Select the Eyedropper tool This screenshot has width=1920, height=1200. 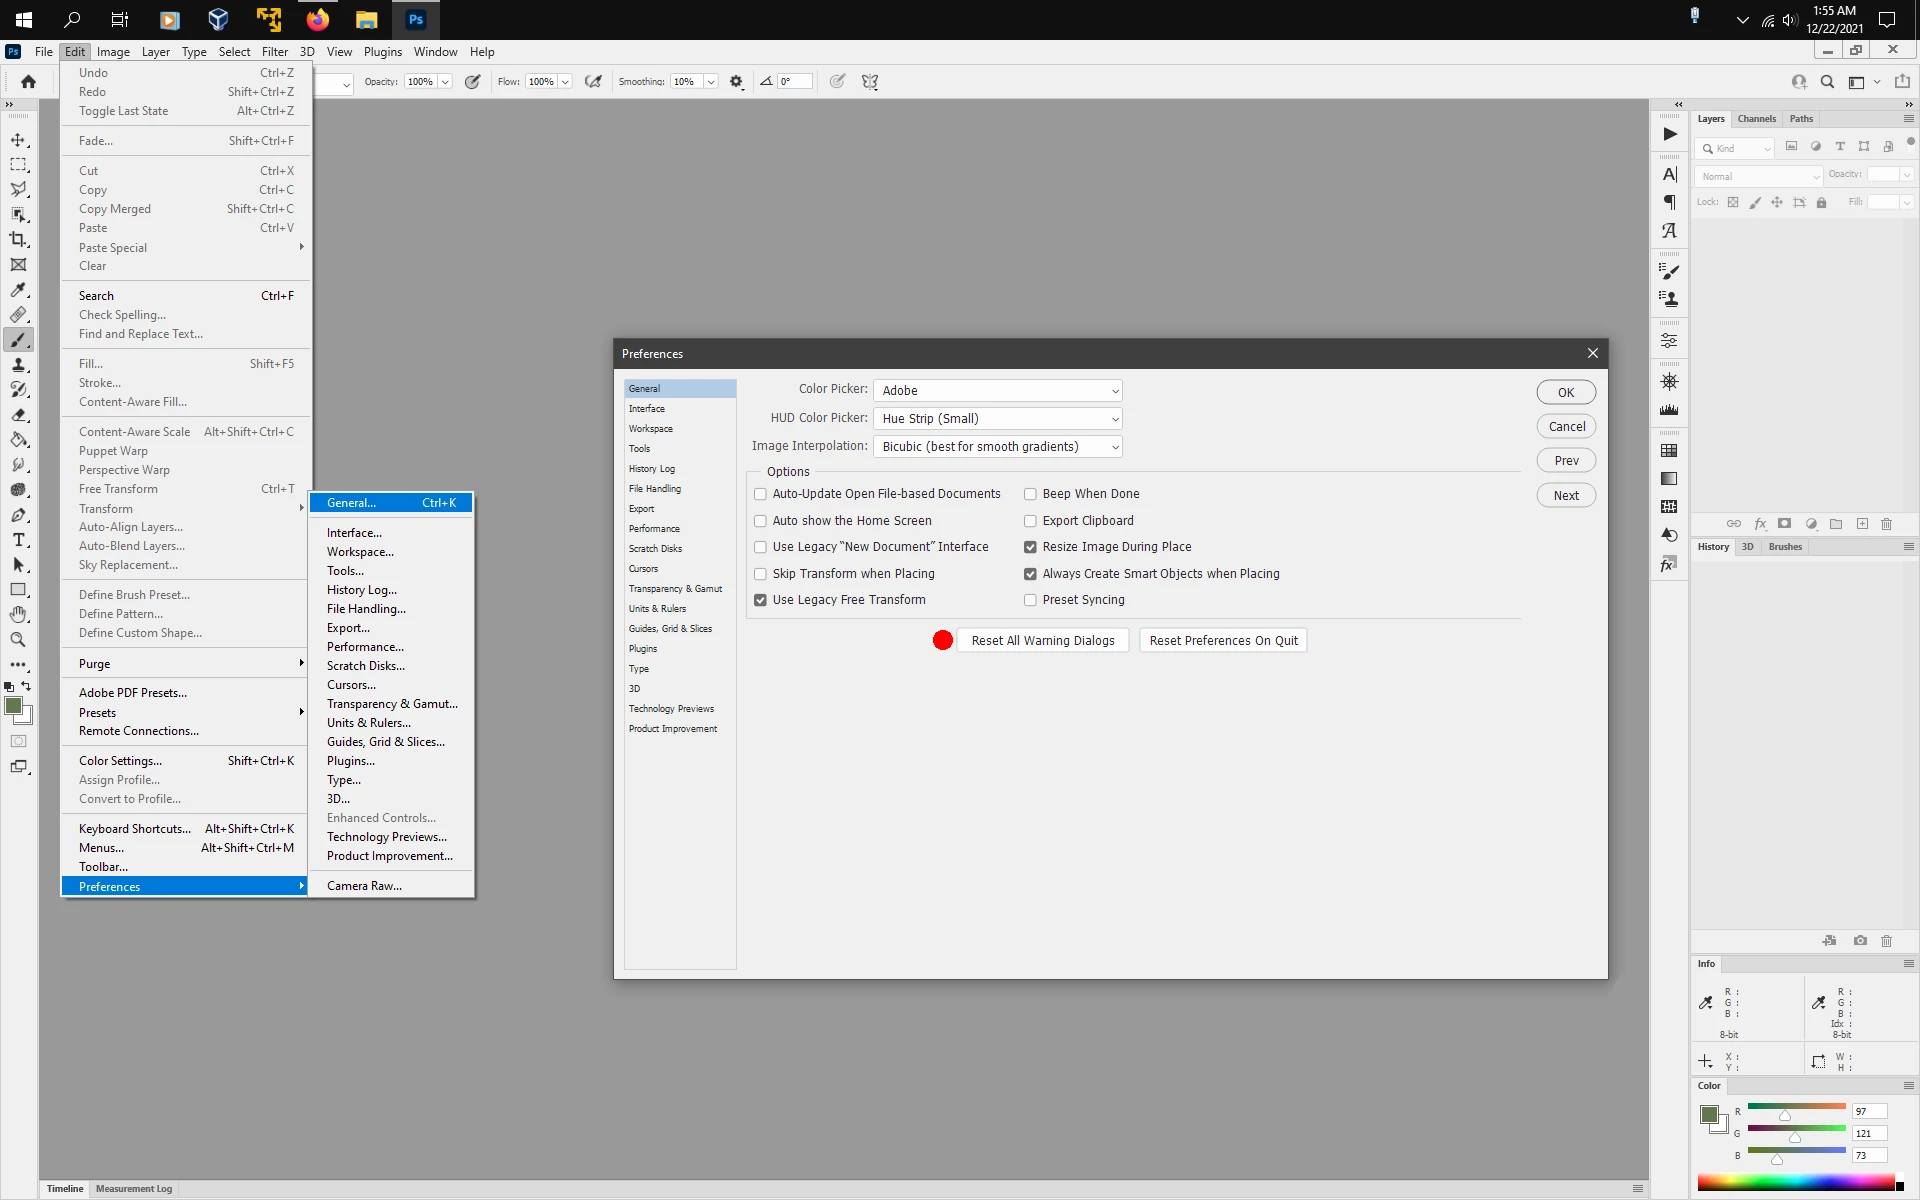[x=18, y=290]
